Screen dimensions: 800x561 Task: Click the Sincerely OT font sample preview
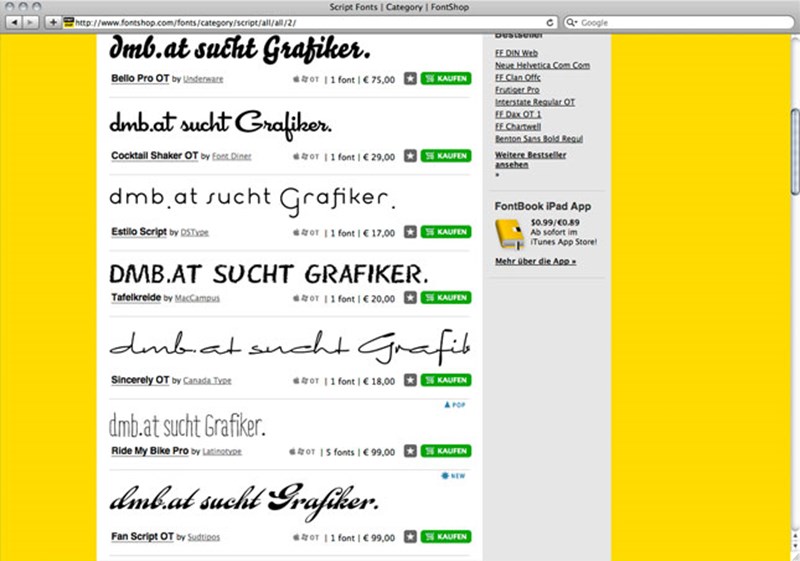(x=289, y=348)
